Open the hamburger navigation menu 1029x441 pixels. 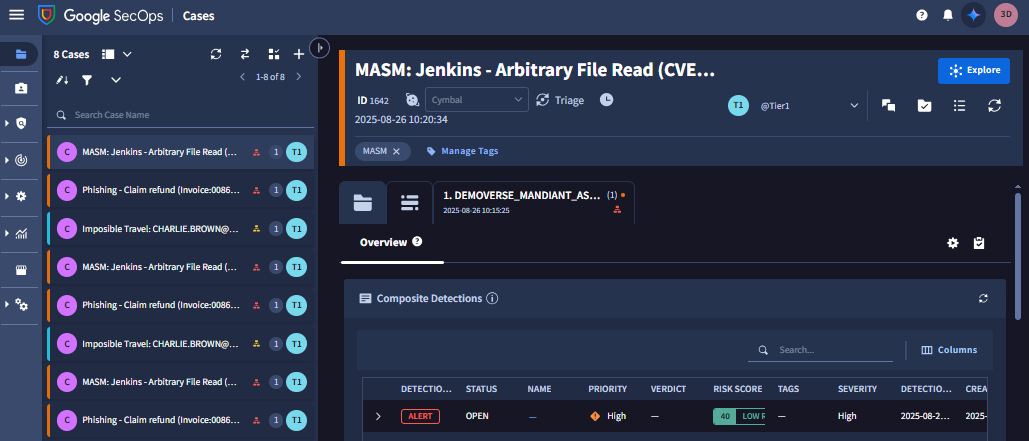click(x=16, y=15)
